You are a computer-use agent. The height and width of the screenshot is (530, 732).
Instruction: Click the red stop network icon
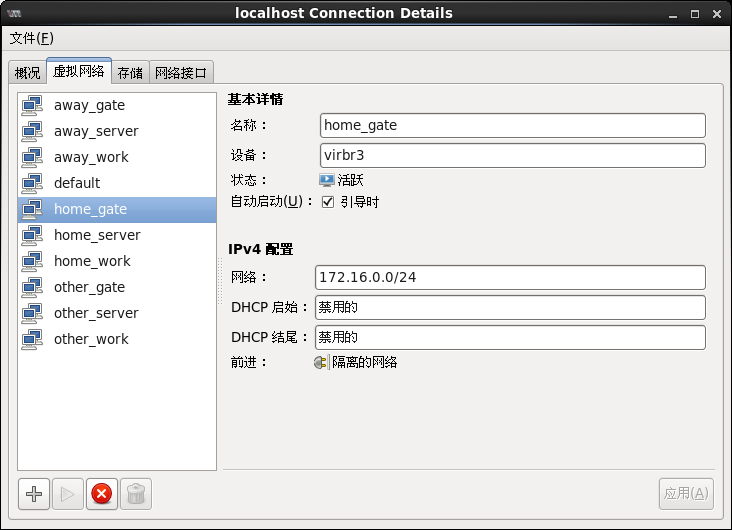coord(101,493)
